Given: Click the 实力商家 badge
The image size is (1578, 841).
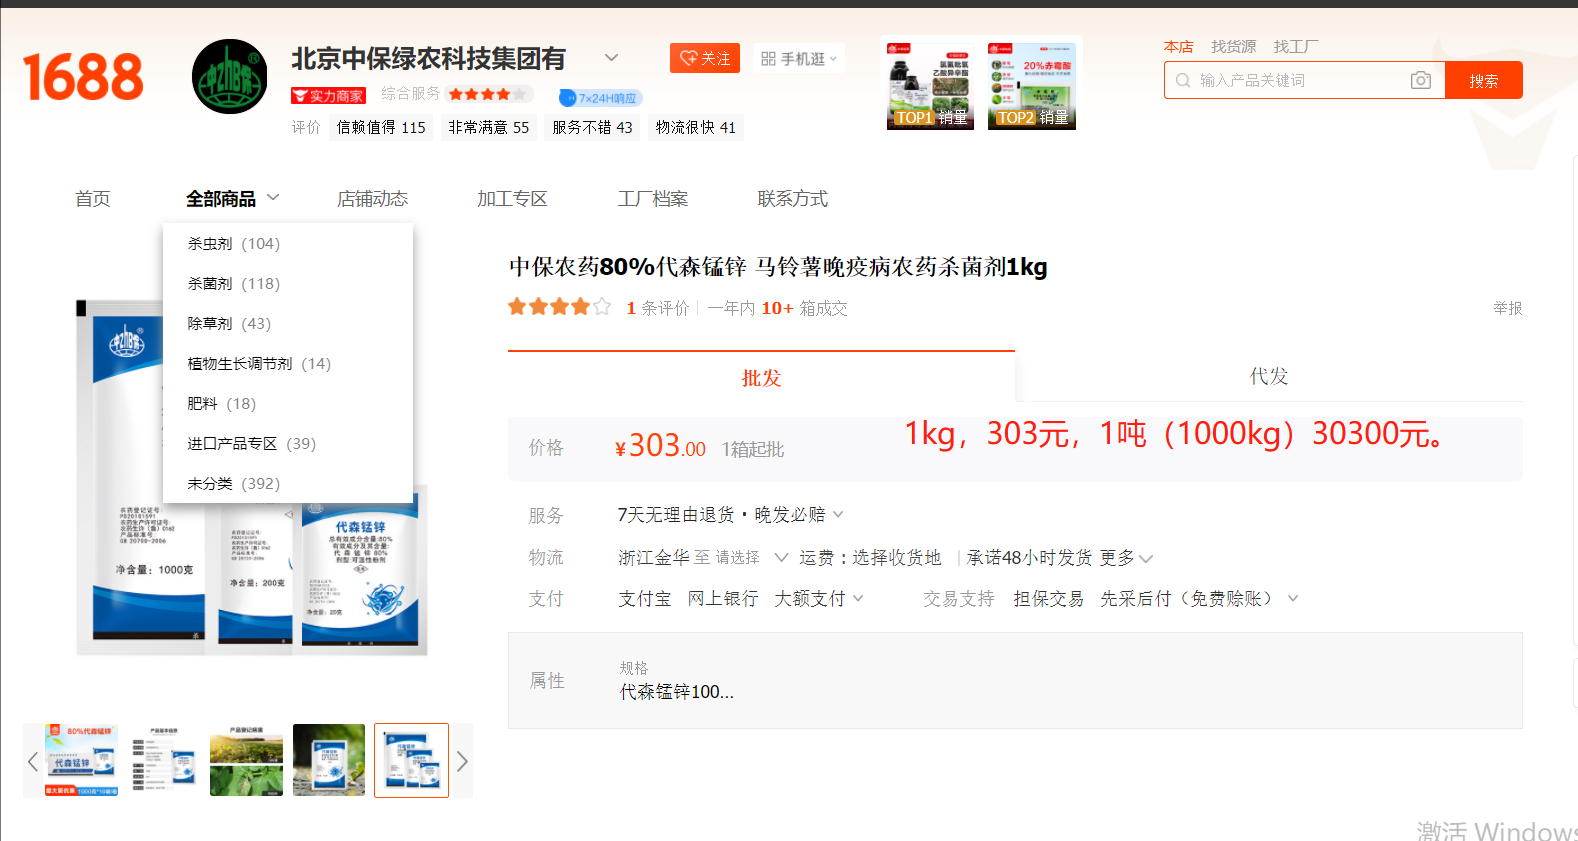Looking at the screenshot, I should 328,96.
